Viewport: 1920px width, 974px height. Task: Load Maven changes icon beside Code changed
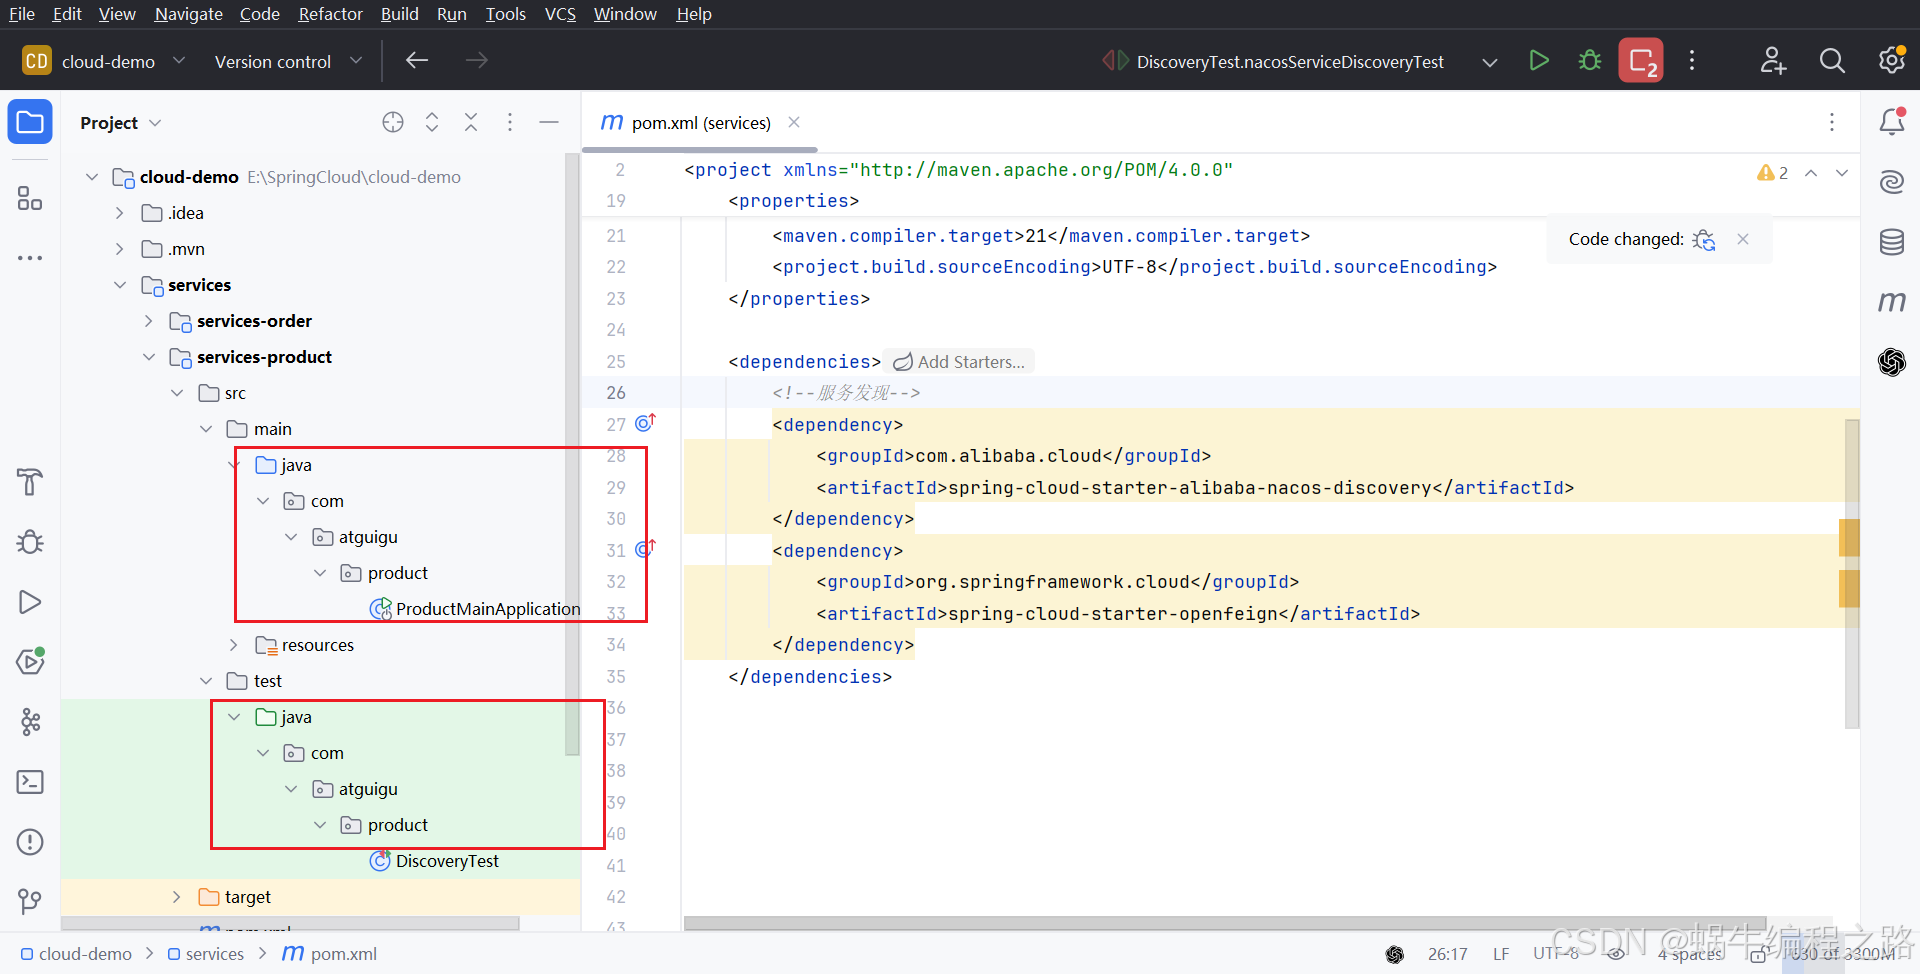pyautogui.click(x=1705, y=240)
